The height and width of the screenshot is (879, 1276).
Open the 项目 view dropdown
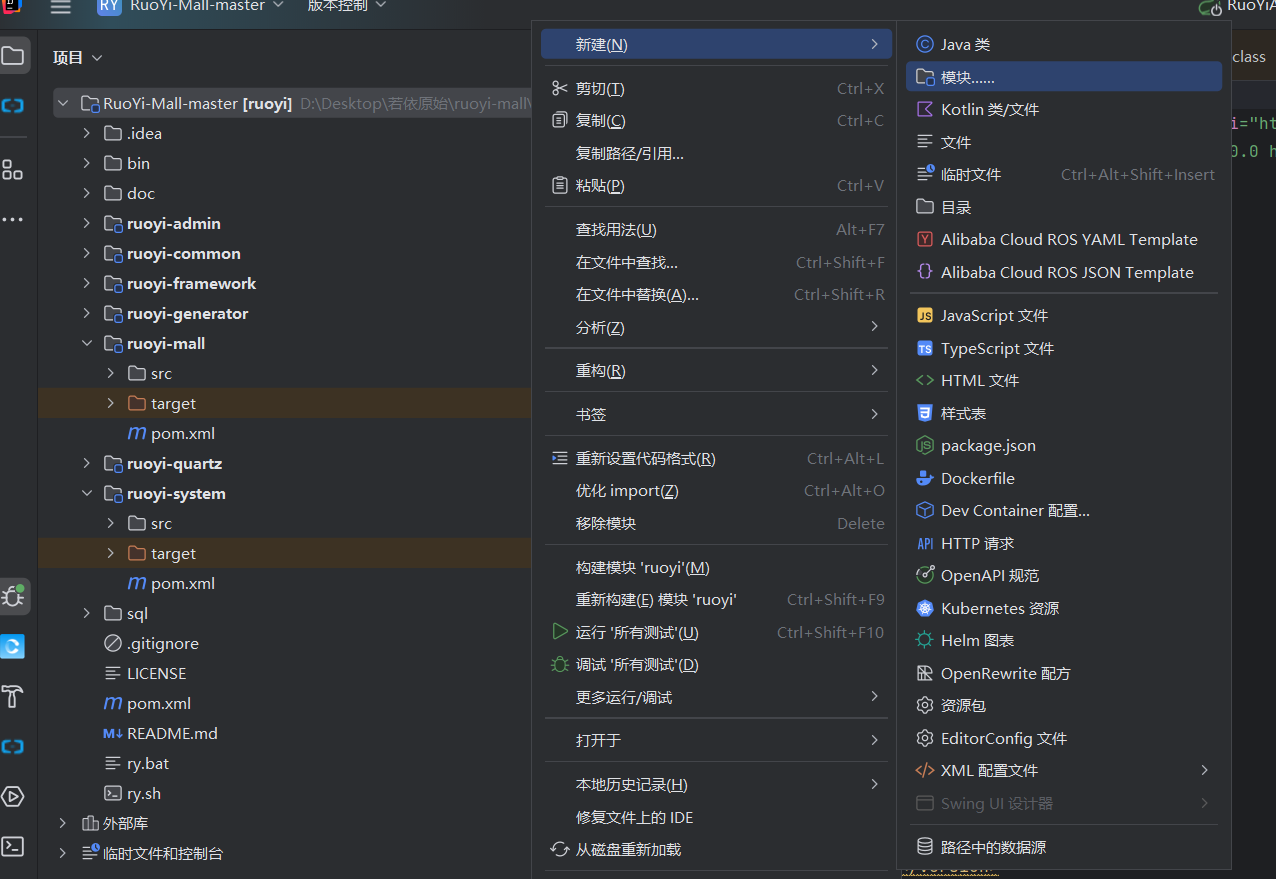tap(78, 58)
